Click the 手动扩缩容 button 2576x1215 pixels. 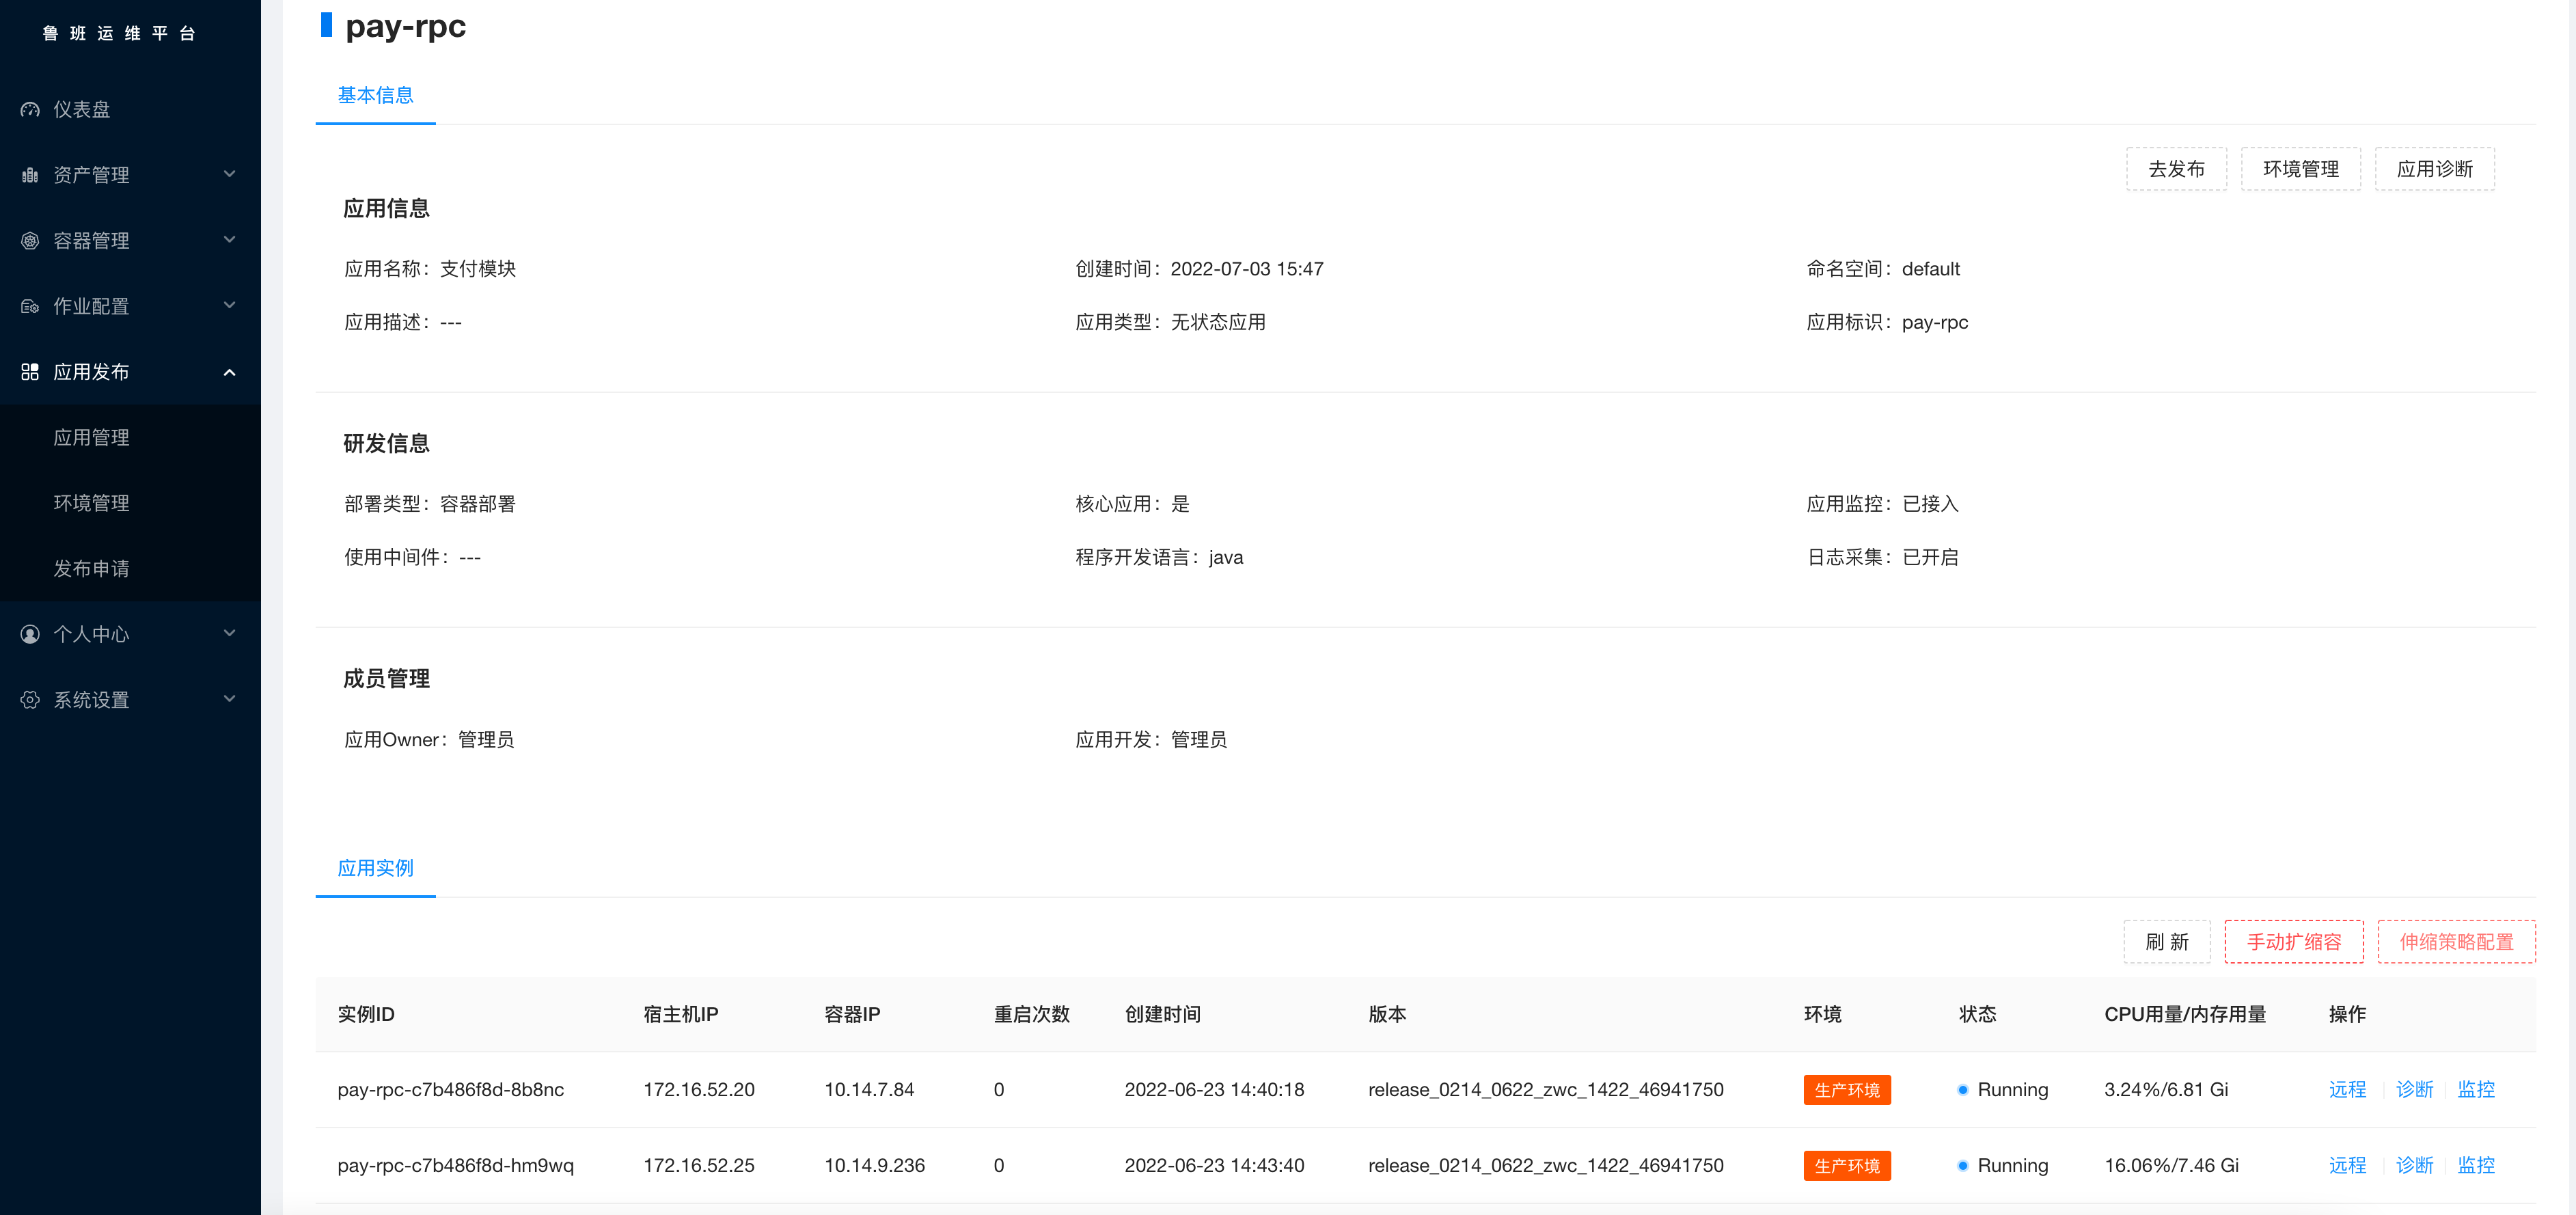point(2293,942)
